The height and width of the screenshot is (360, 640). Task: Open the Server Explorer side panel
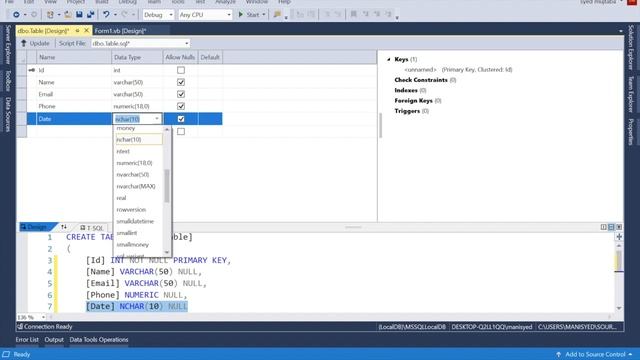click(8, 45)
